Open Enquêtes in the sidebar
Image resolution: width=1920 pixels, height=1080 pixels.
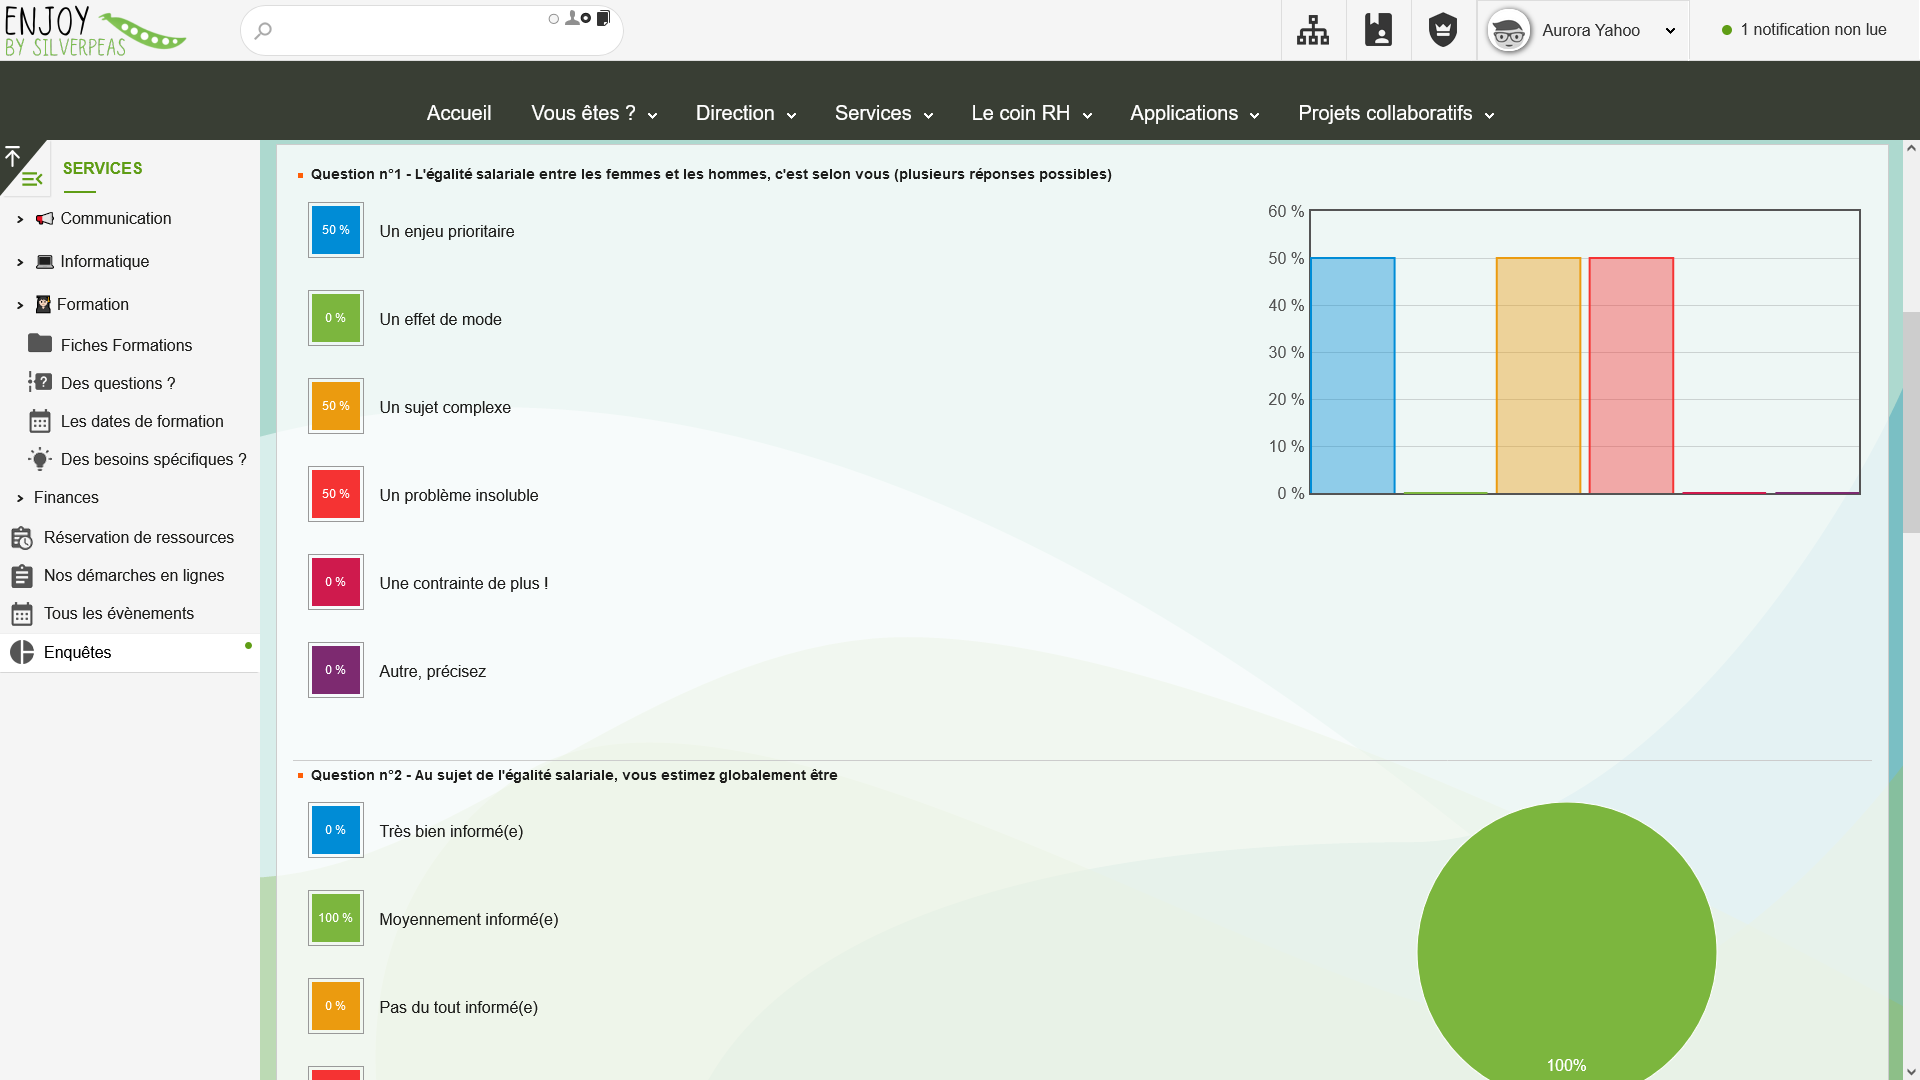(78, 652)
